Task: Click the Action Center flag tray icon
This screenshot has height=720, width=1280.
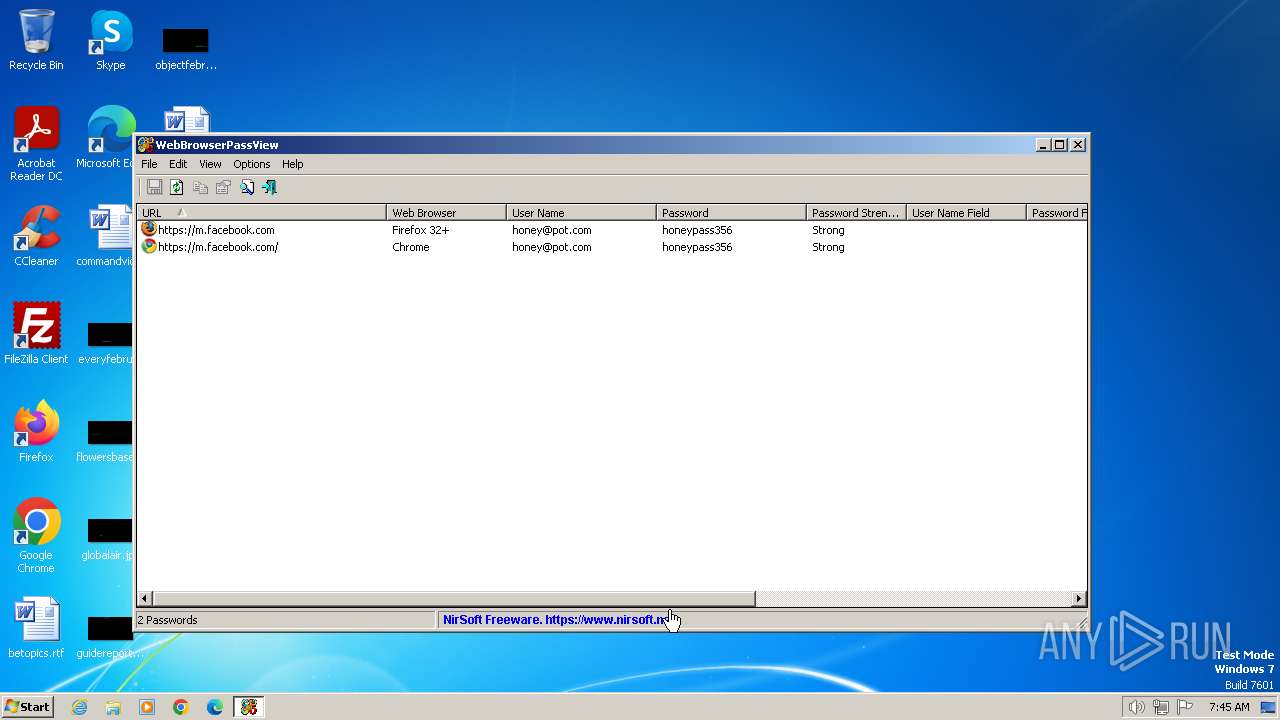Action: click(1186, 707)
